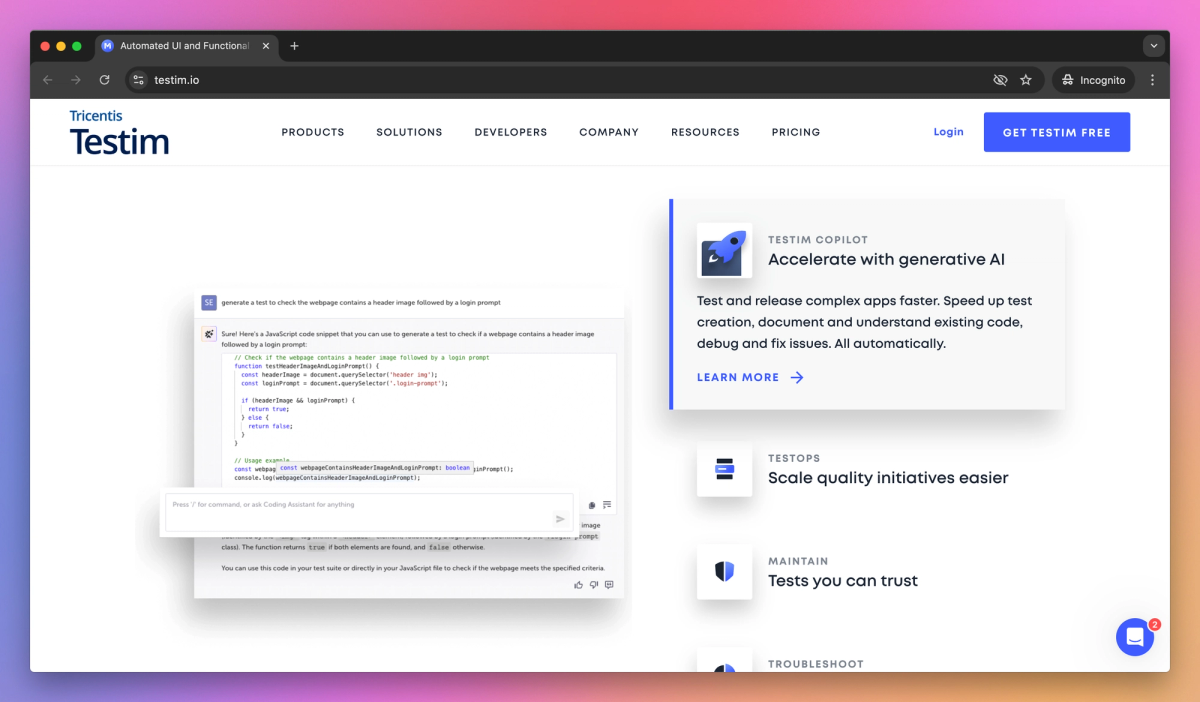The width and height of the screenshot is (1200, 702).
Task: Go back using the browser back arrow
Action: pos(47,80)
